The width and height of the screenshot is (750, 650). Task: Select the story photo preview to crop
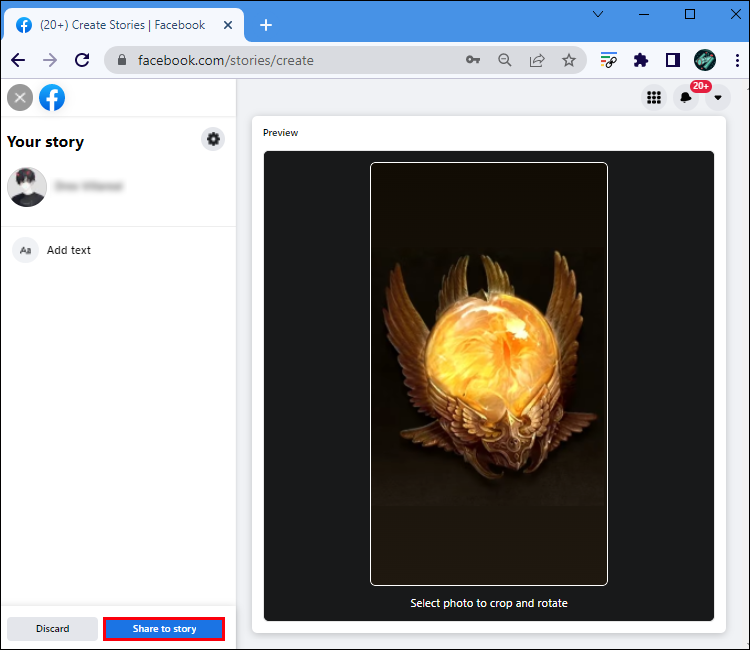[489, 373]
